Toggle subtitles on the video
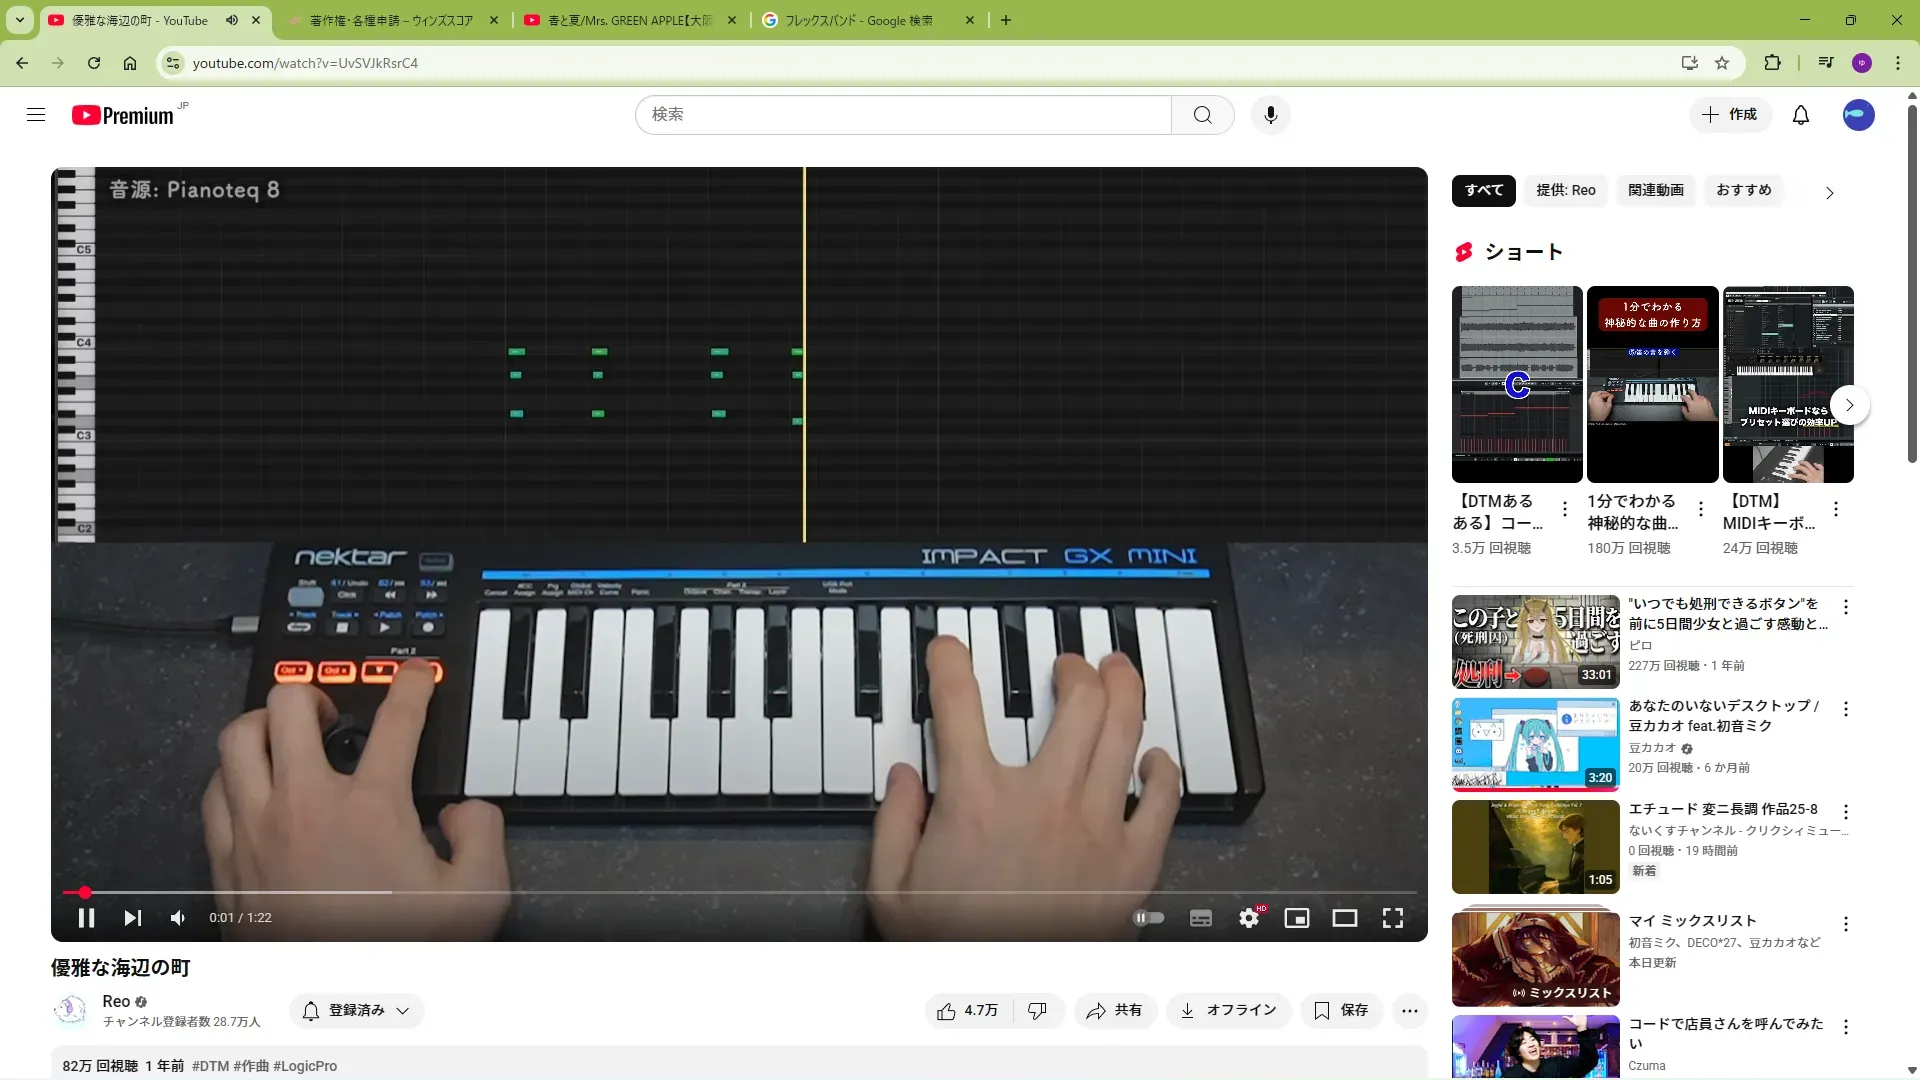The image size is (1920, 1080). (1201, 918)
